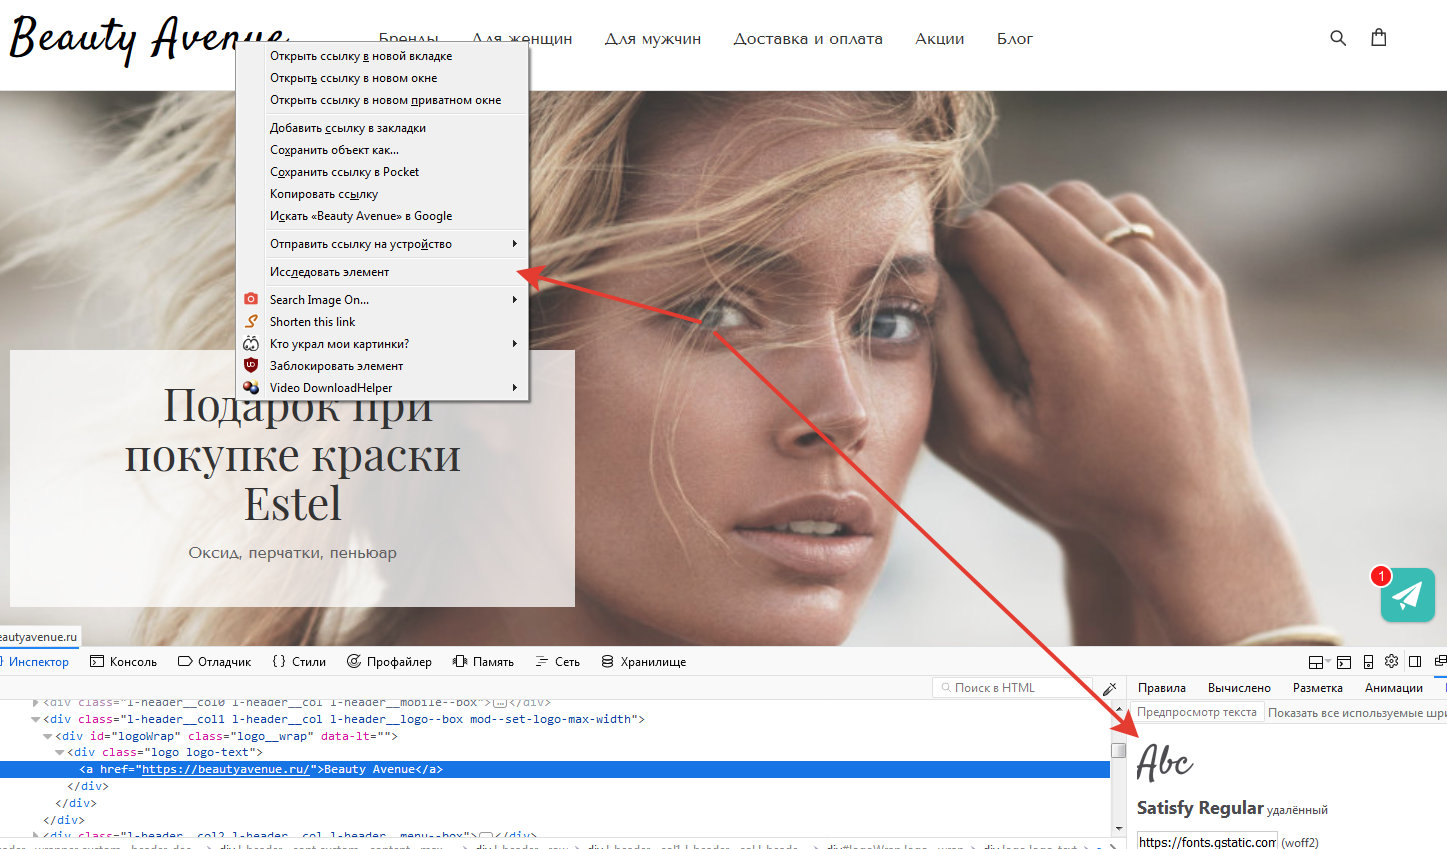Expand the 'Кто украл мои картинки?' submenu arrow

pos(515,343)
